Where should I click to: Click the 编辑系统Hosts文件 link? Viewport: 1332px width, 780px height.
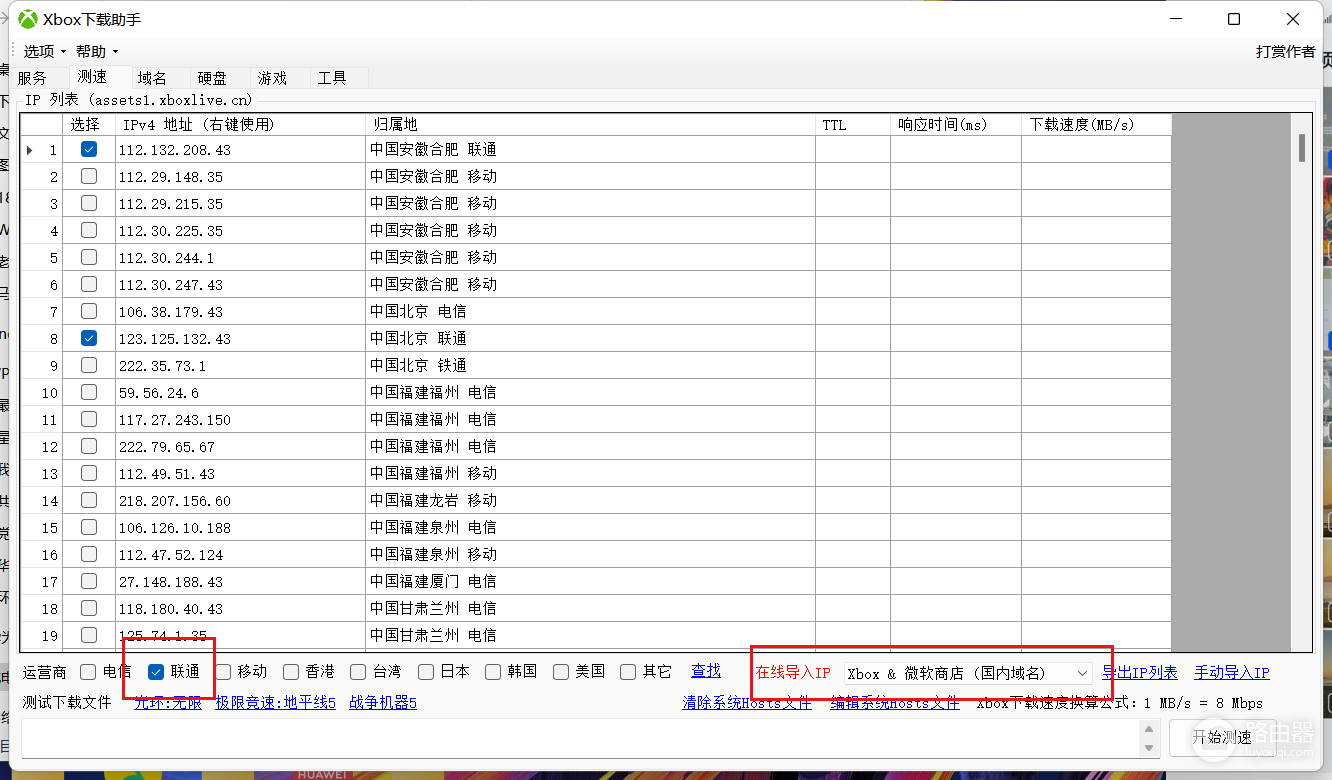895,703
